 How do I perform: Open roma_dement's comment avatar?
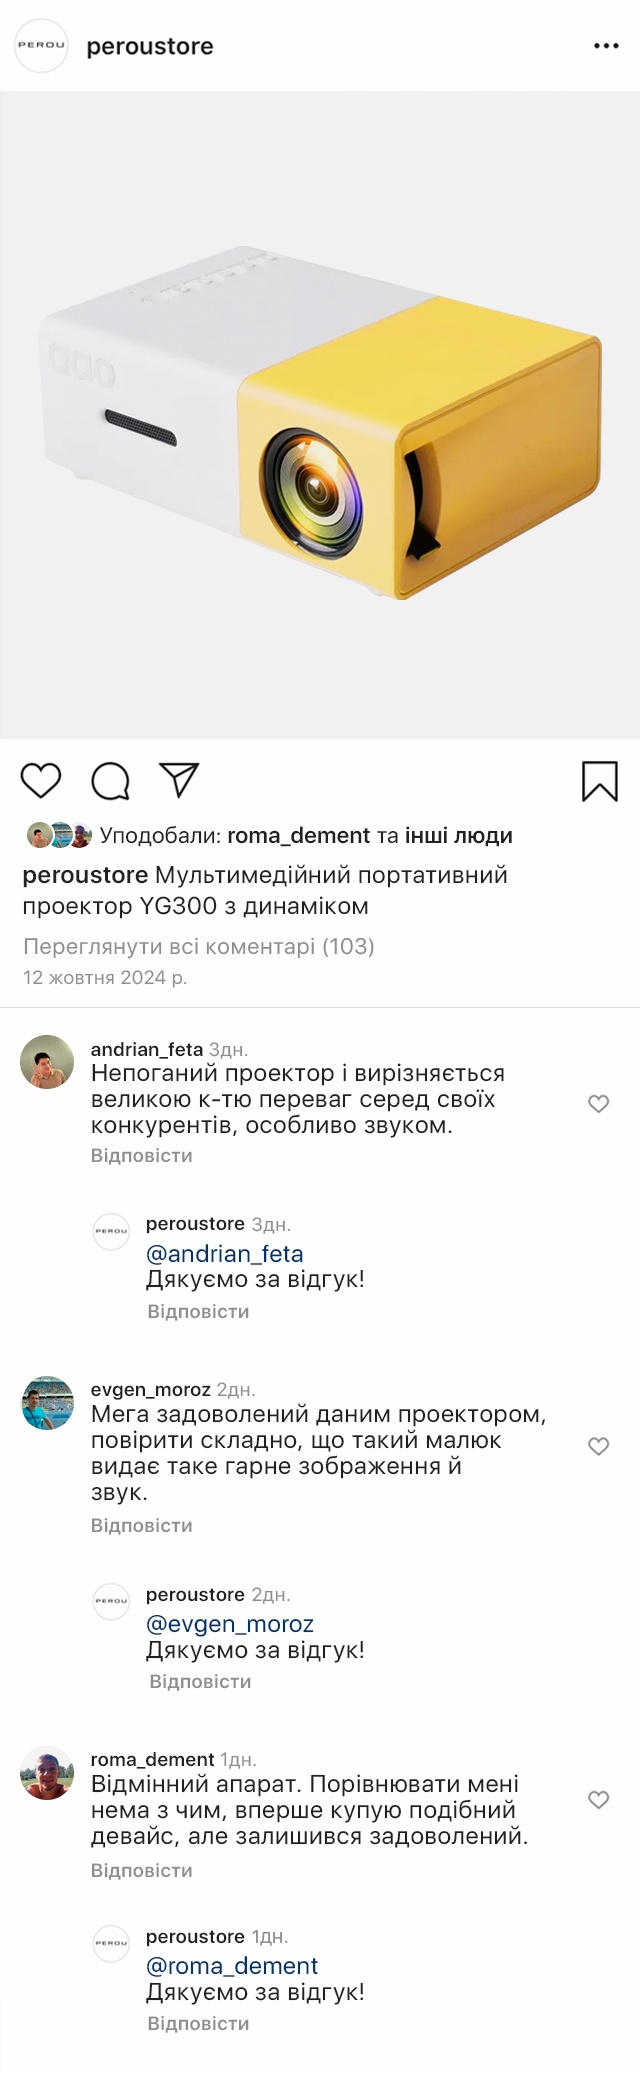47,1773
